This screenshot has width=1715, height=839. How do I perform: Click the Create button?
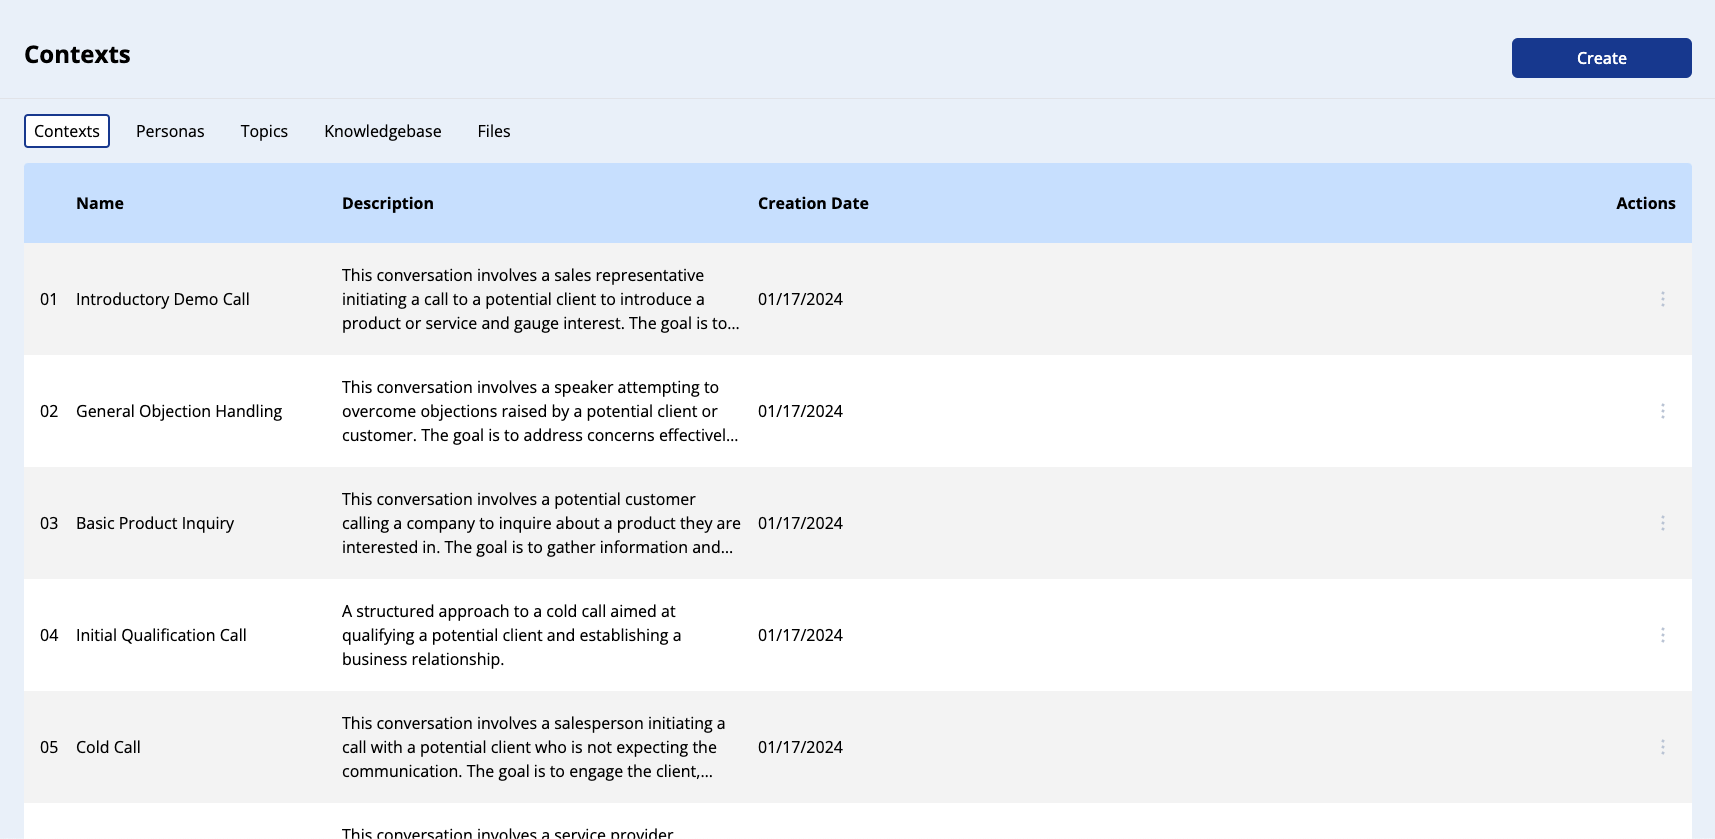pyautogui.click(x=1601, y=58)
